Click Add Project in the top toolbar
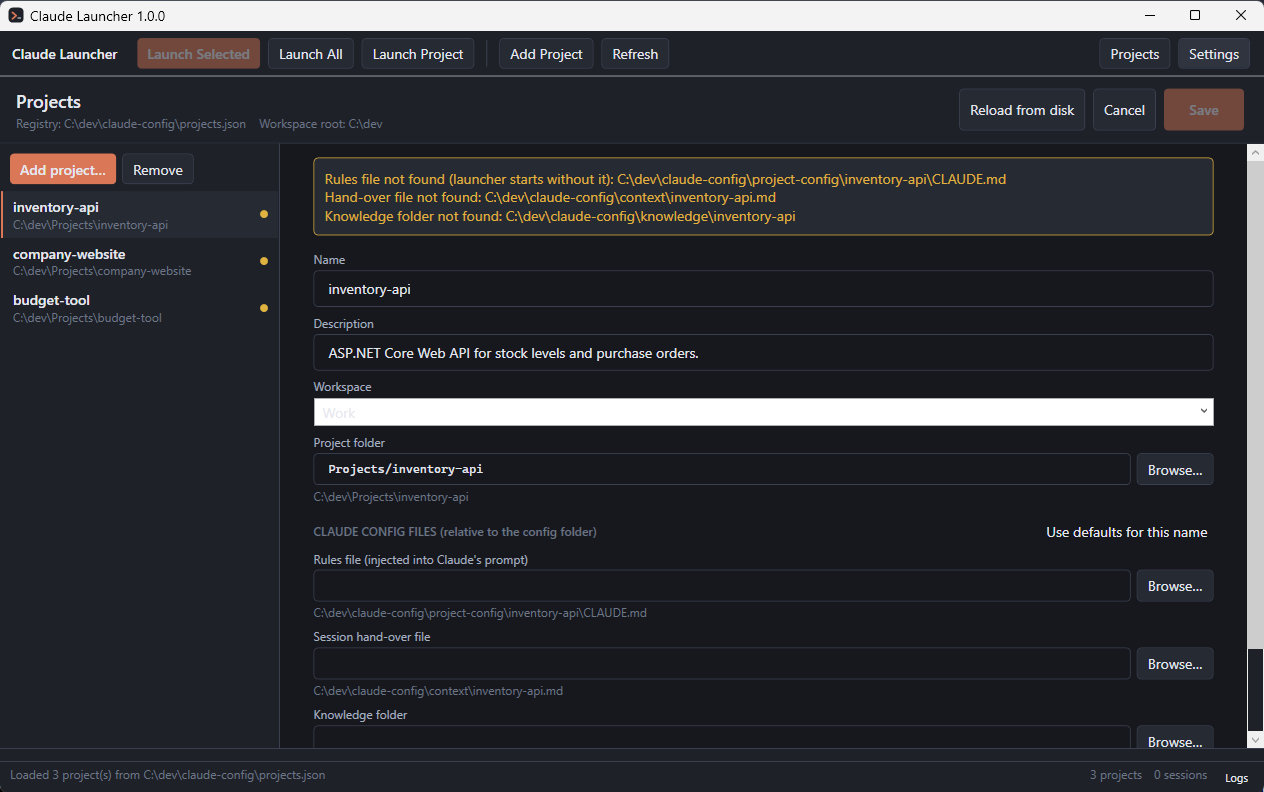Image resolution: width=1264 pixels, height=792 pixels. pyautogui.click(x=546, y=54)
